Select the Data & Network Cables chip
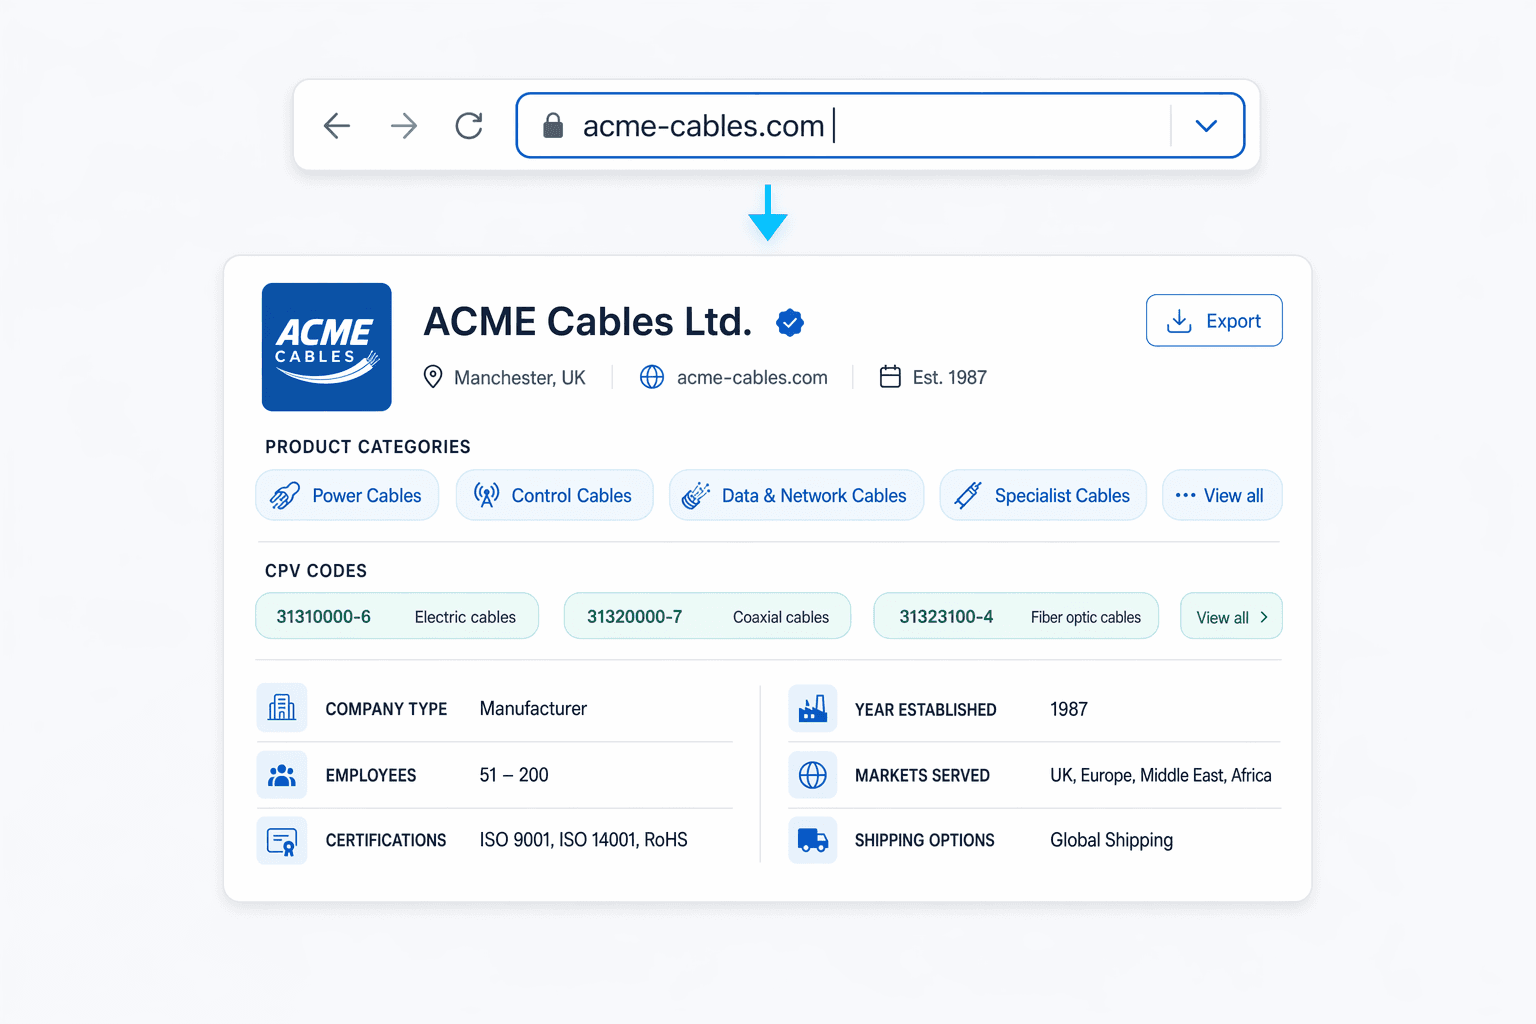The image size is (1536, 1024). [x=797, y=495]
